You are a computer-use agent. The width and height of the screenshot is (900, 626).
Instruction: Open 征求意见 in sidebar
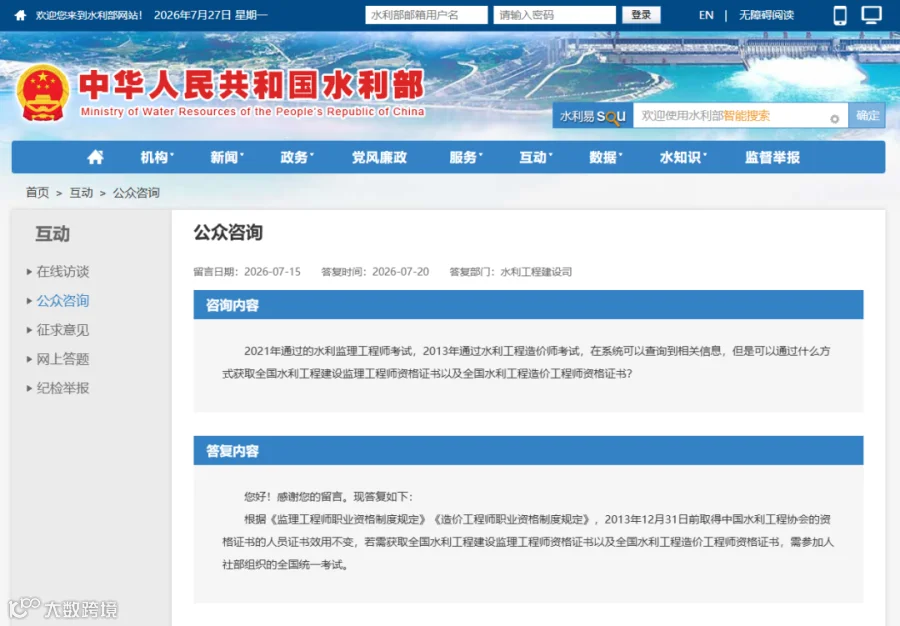coord(63,330)
